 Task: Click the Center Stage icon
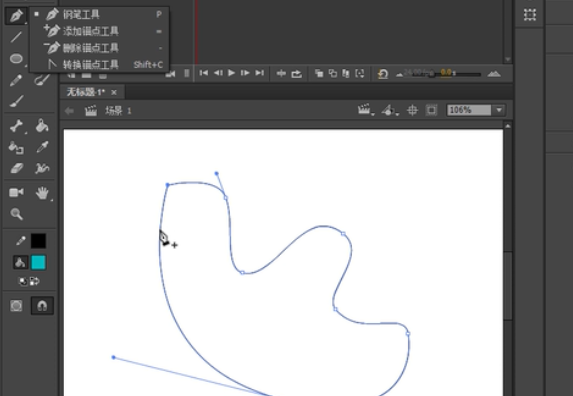(x=412, y=110)
